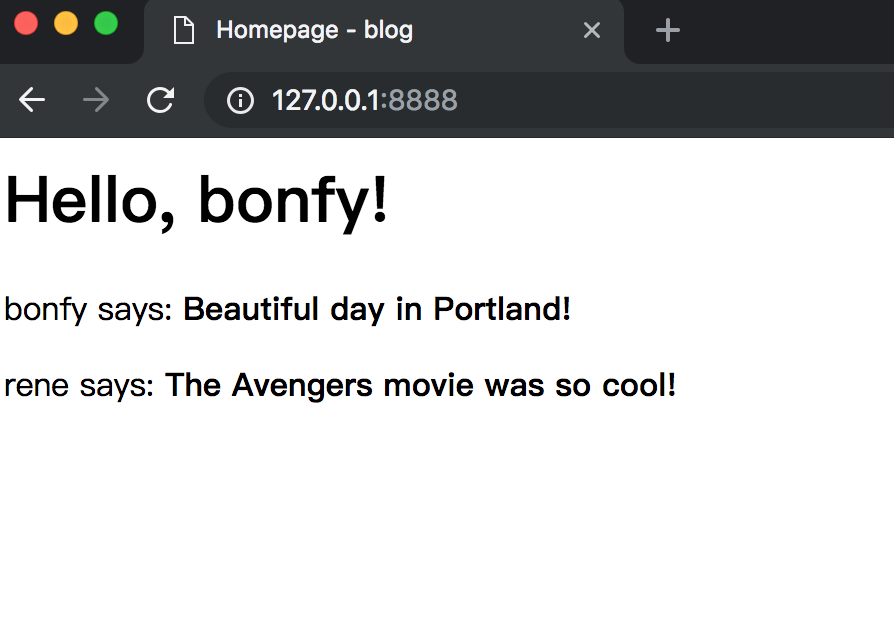Click the back navigation arrow
The image size is (894, 630).
pos(32,100)
